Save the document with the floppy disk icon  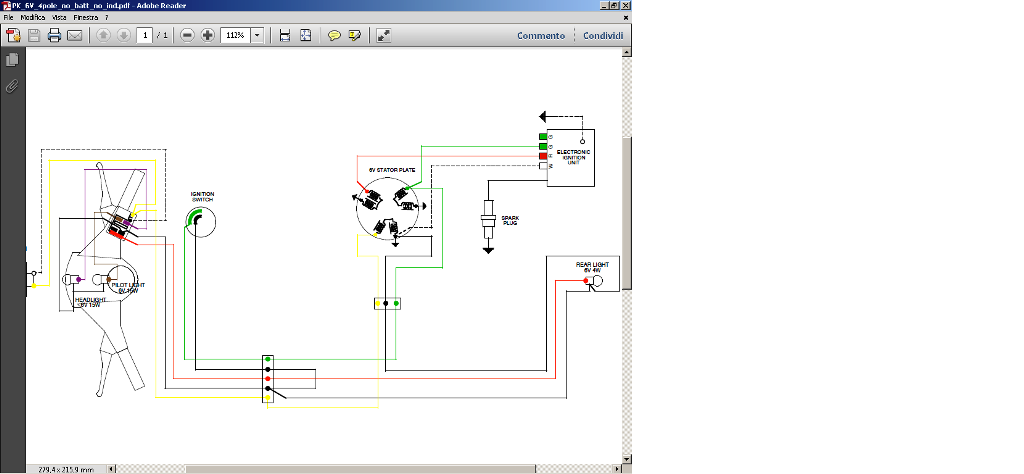pos(34,35)
